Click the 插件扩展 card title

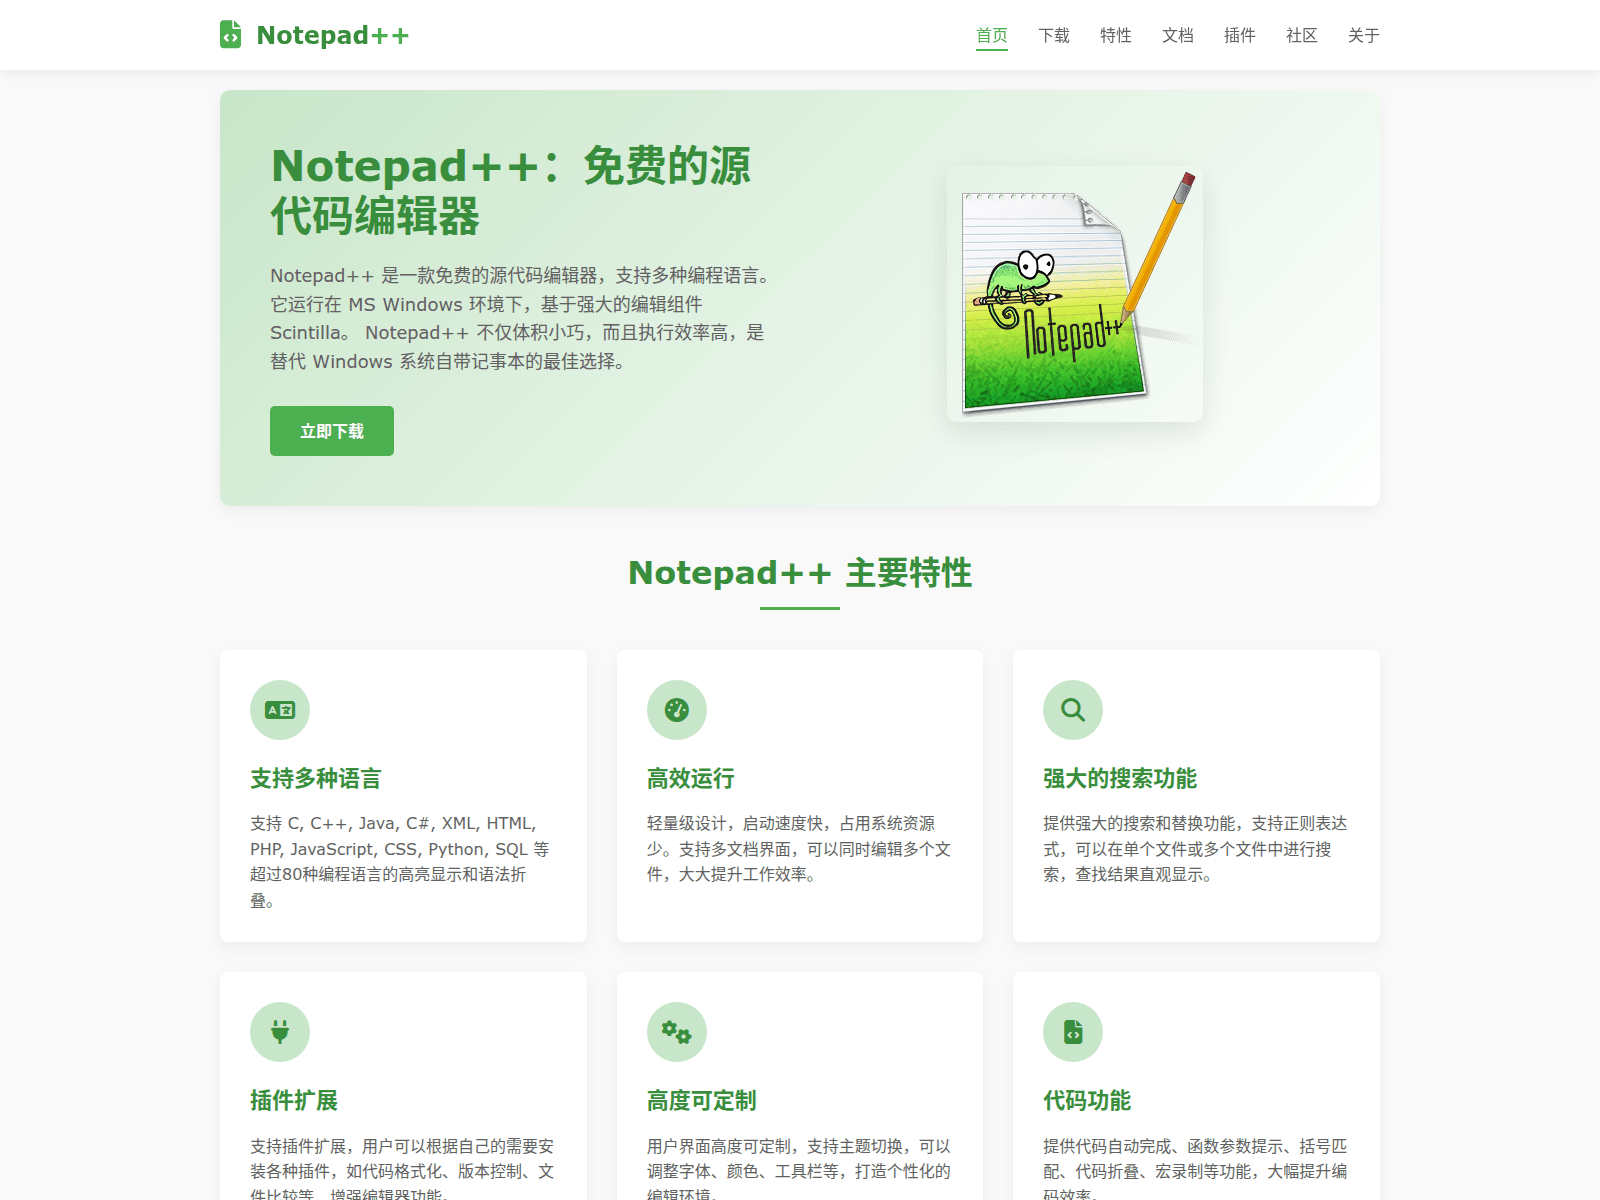pyautogui.click(x=294, y=1100)
